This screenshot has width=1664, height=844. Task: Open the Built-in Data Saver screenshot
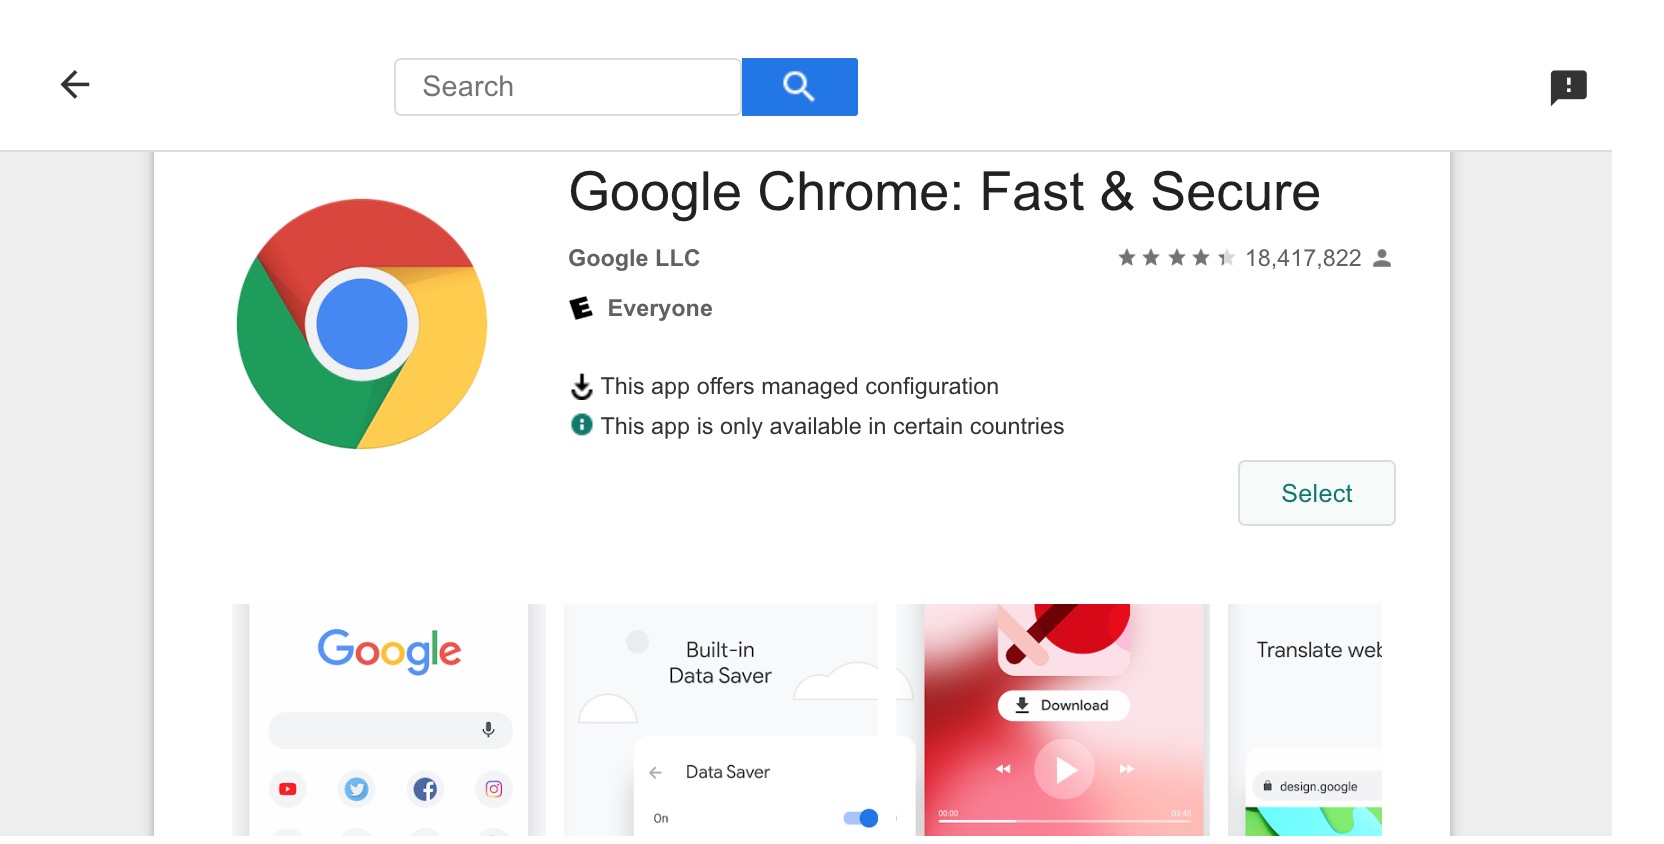[x=721, y=720]
